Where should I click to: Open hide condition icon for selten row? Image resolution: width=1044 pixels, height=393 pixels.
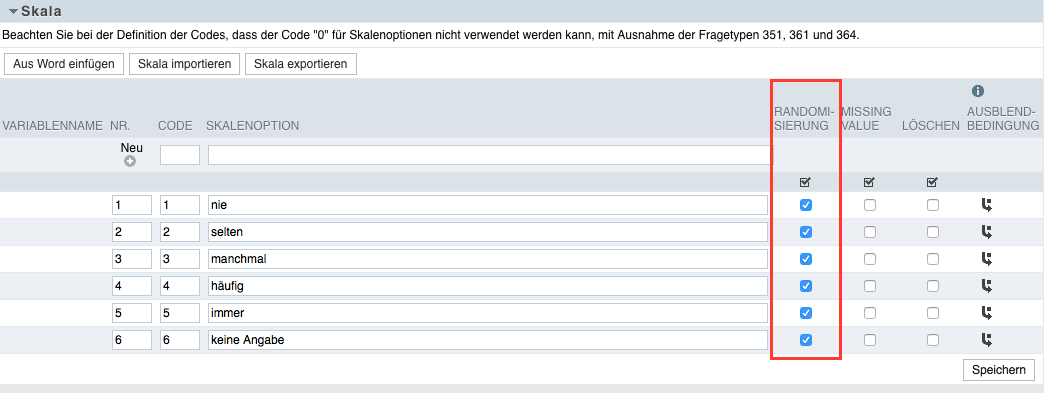(987, 232)
